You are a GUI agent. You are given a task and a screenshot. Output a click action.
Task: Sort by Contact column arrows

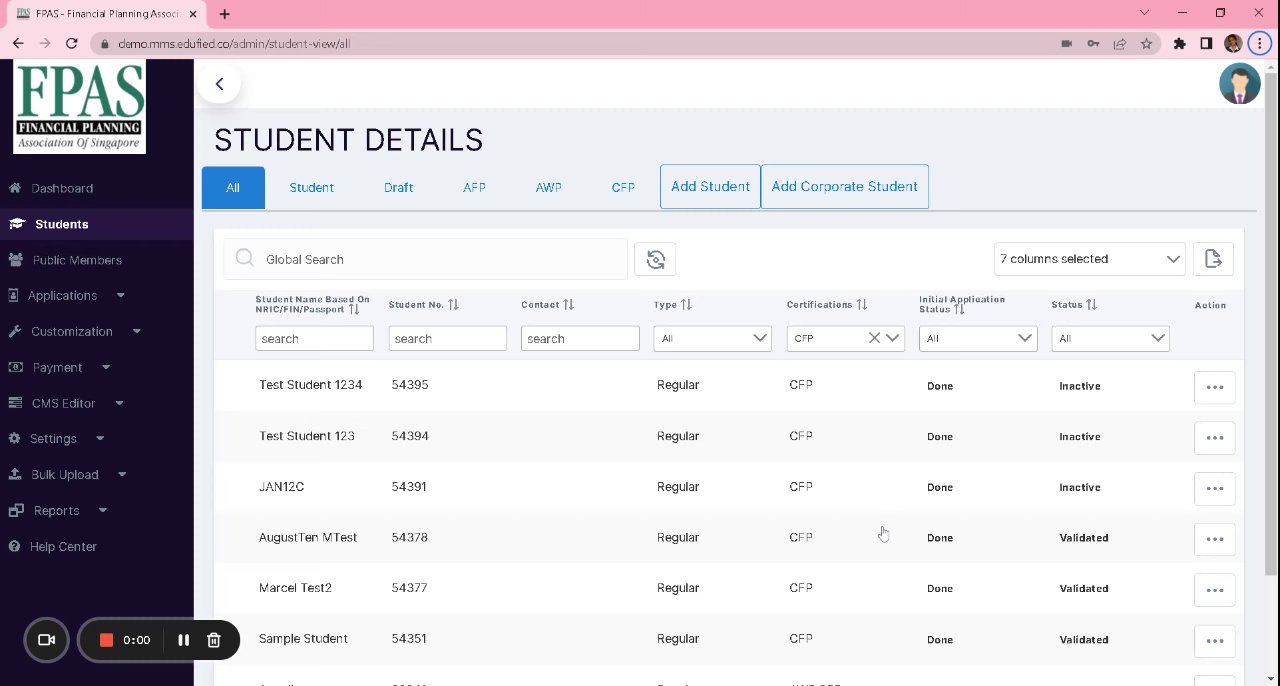pyautogui.click(x=569, y=305)
